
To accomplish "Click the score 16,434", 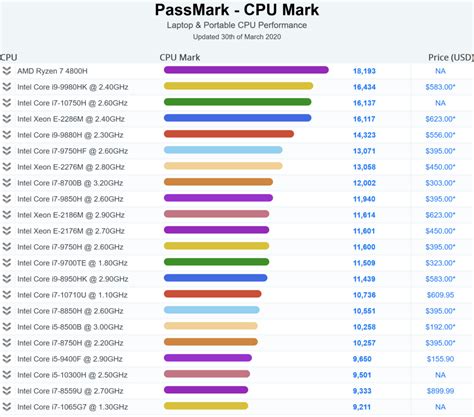I will click(x=364, y=87).
